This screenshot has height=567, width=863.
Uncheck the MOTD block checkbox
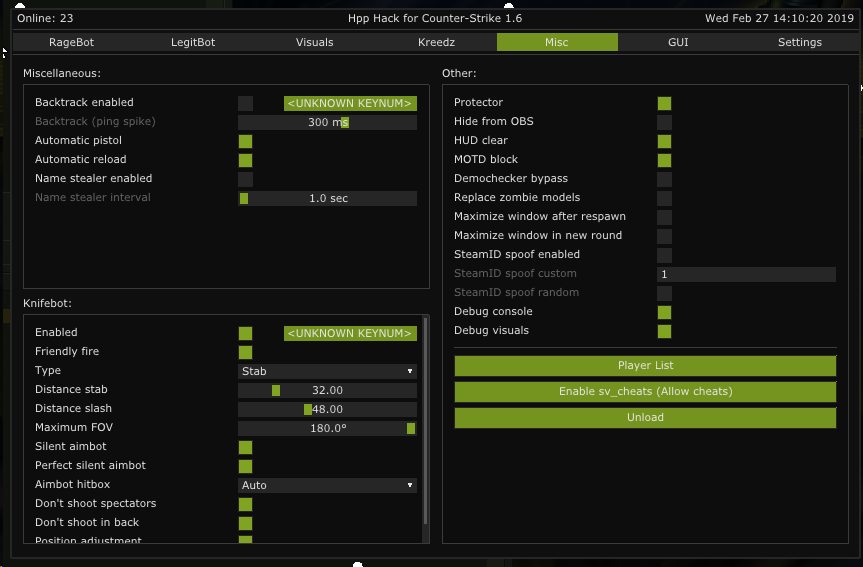[664, 160]
